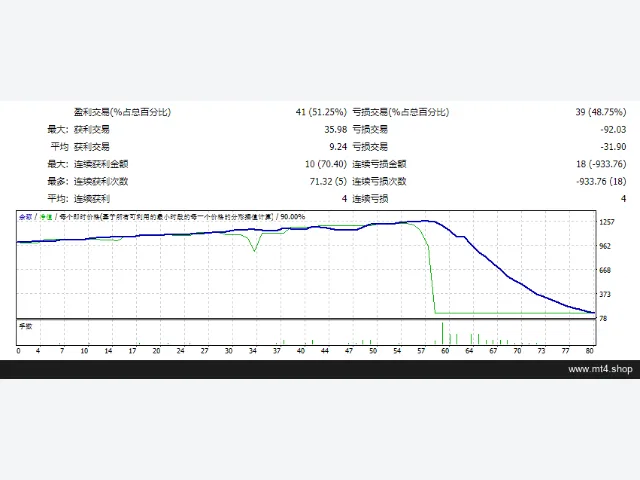Screen dimensions: 640x480
Task: Click the x-axis label '20'
Action: pos(156,351)
